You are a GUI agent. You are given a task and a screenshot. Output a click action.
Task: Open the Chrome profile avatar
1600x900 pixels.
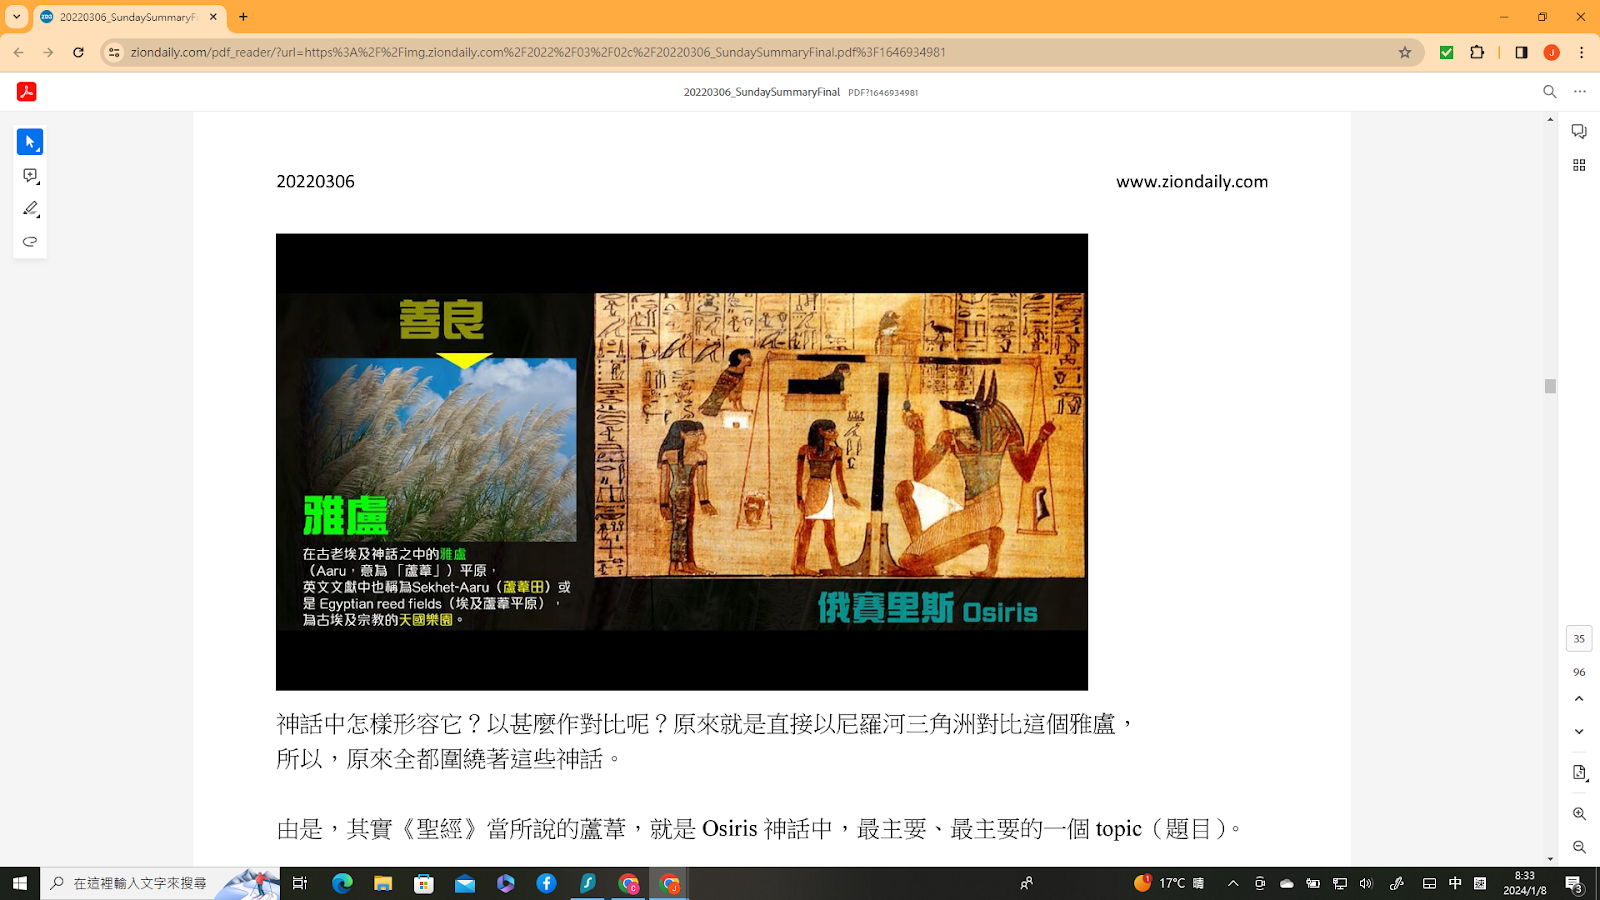(1552, 52)
